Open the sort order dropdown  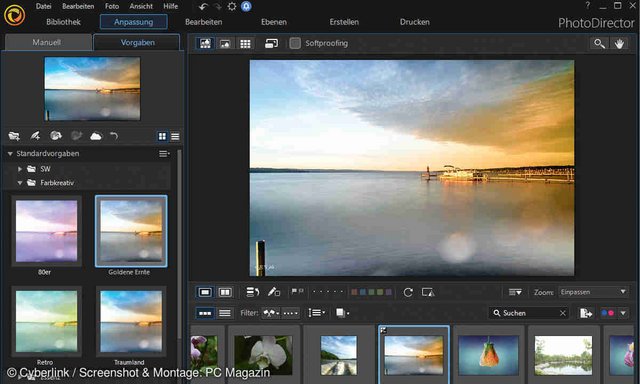(316, 313)
